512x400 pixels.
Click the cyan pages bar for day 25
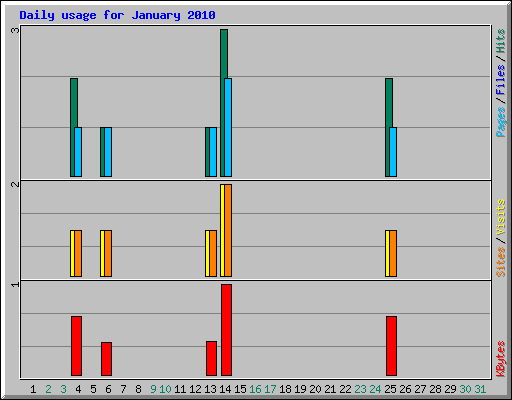(x=393, y=152)
